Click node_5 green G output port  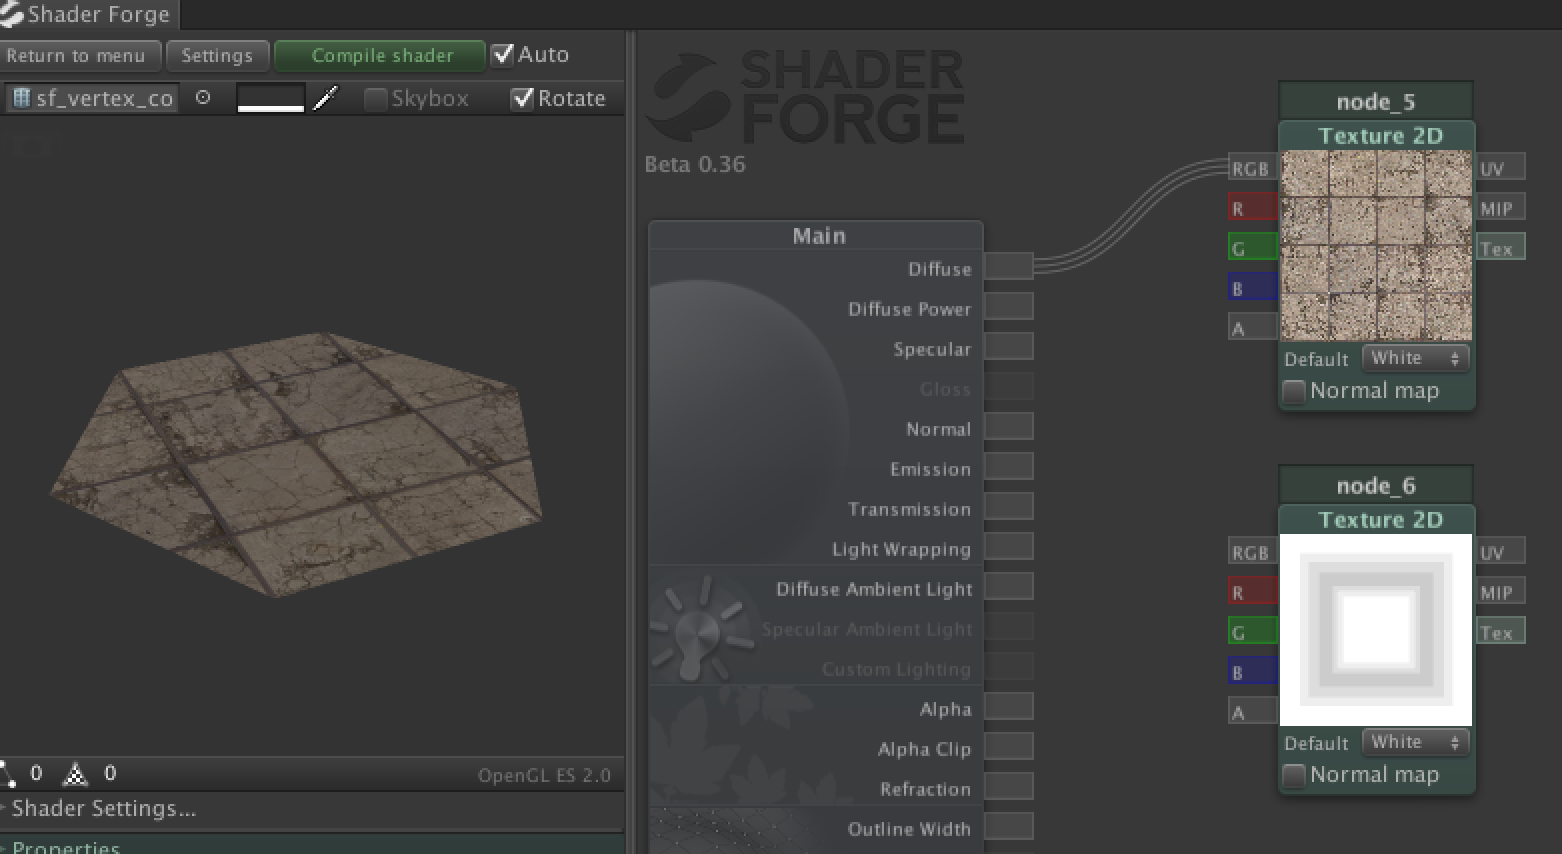(x=1253, y=247)
